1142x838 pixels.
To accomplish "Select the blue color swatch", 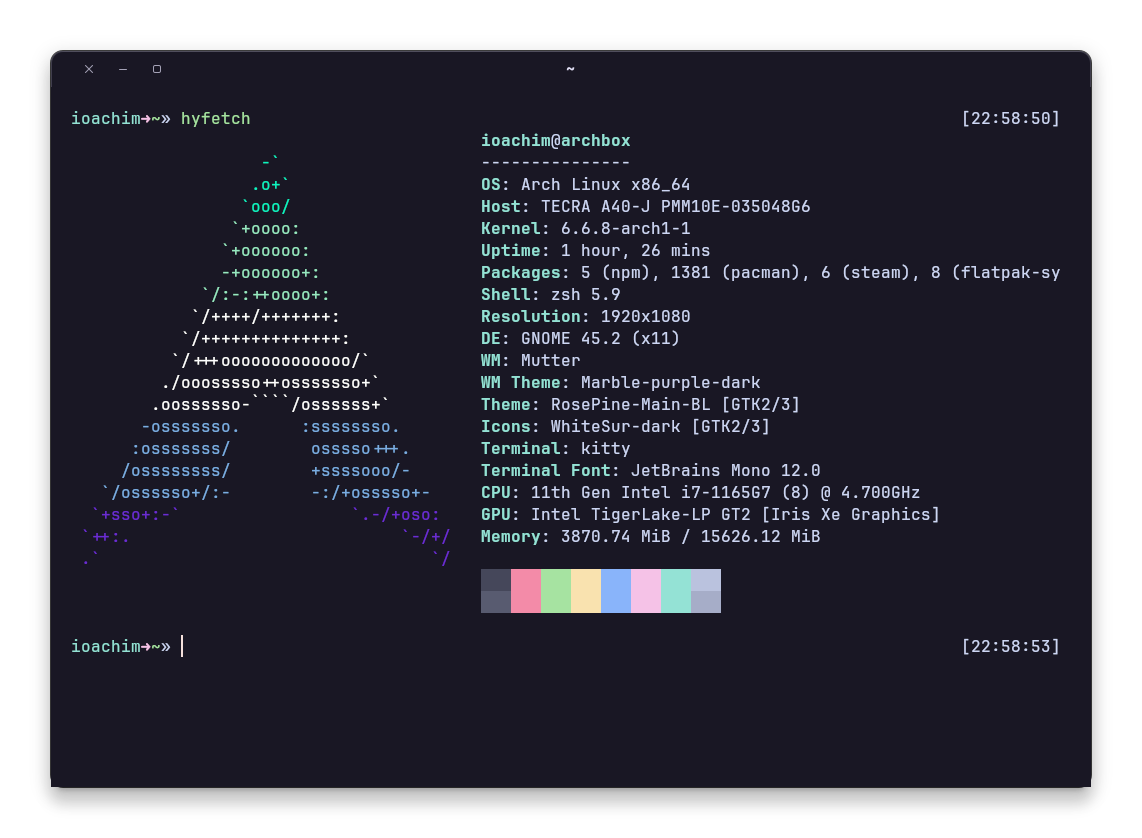I will click(615, 590).
